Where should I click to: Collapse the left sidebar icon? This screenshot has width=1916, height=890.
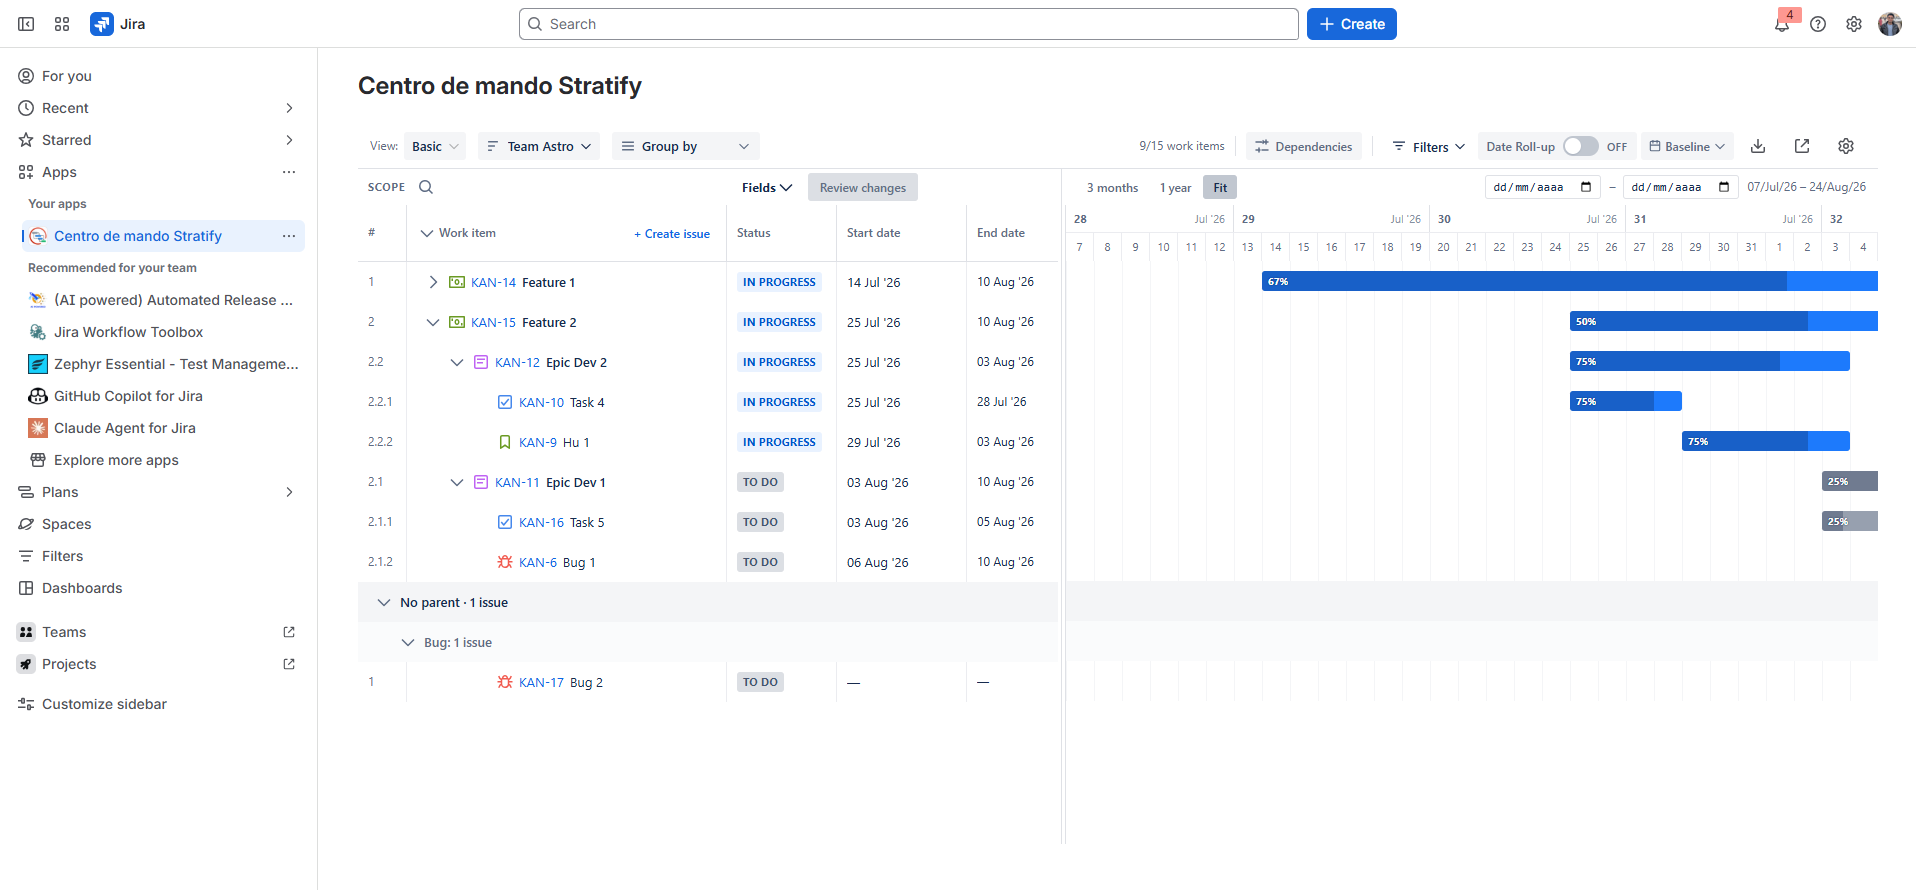(x=26, y=24)
